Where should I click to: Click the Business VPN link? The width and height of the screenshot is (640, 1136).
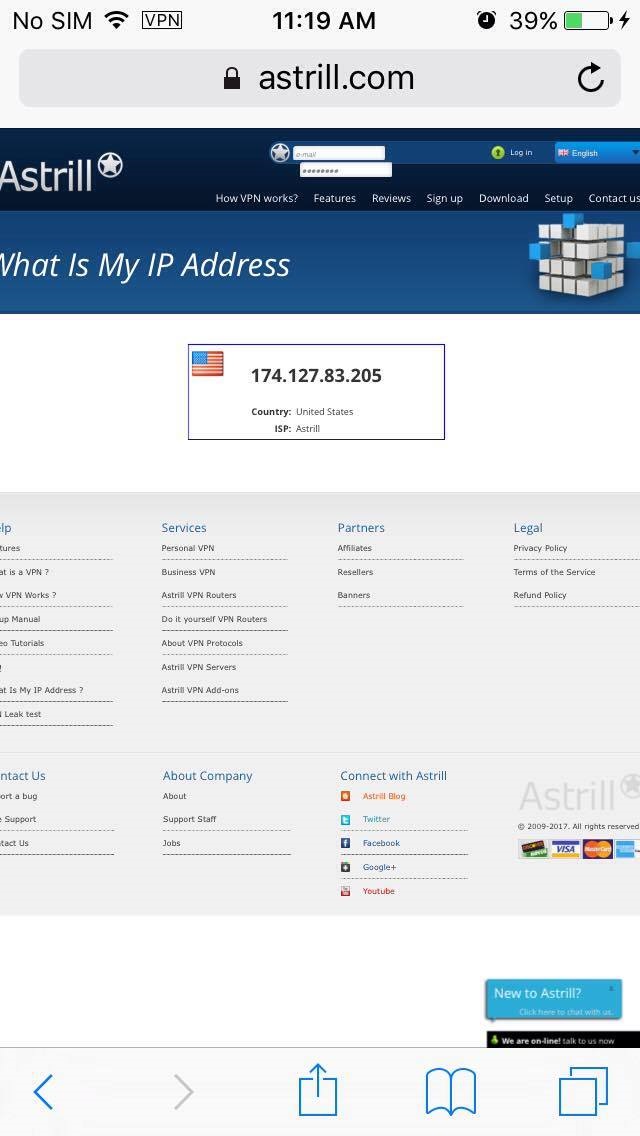coord(188,572)
